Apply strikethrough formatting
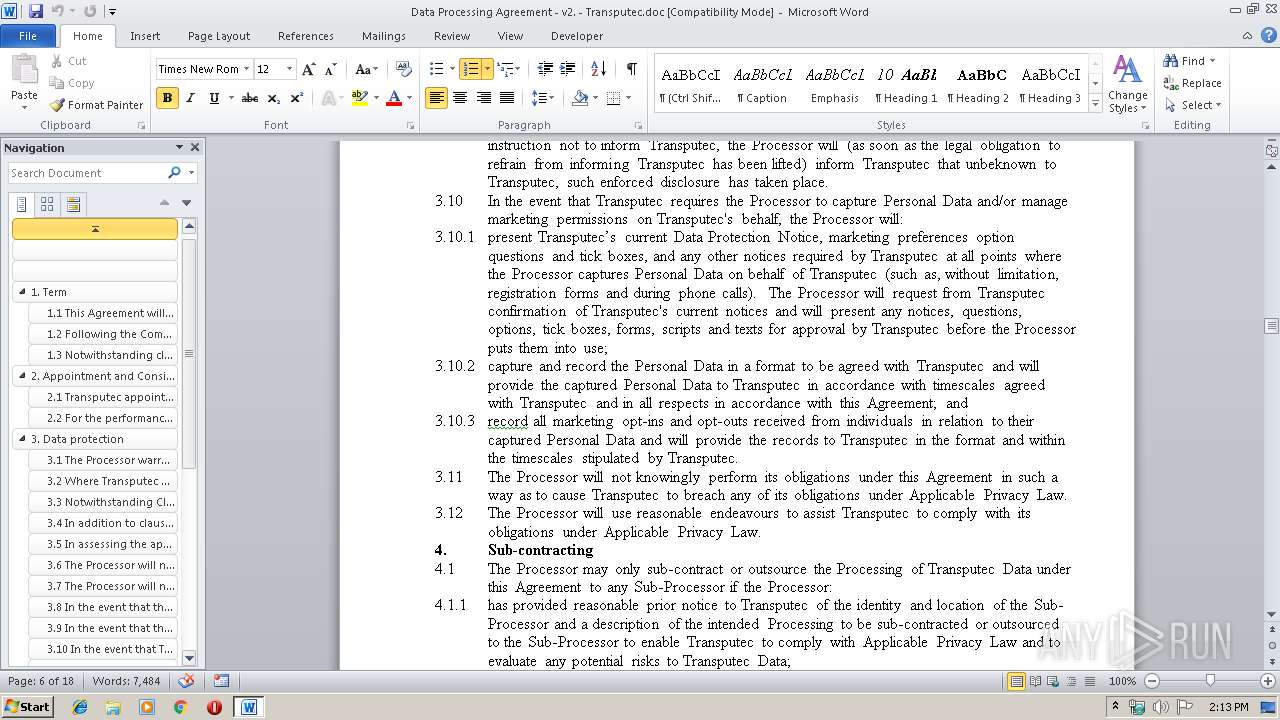 250,98
